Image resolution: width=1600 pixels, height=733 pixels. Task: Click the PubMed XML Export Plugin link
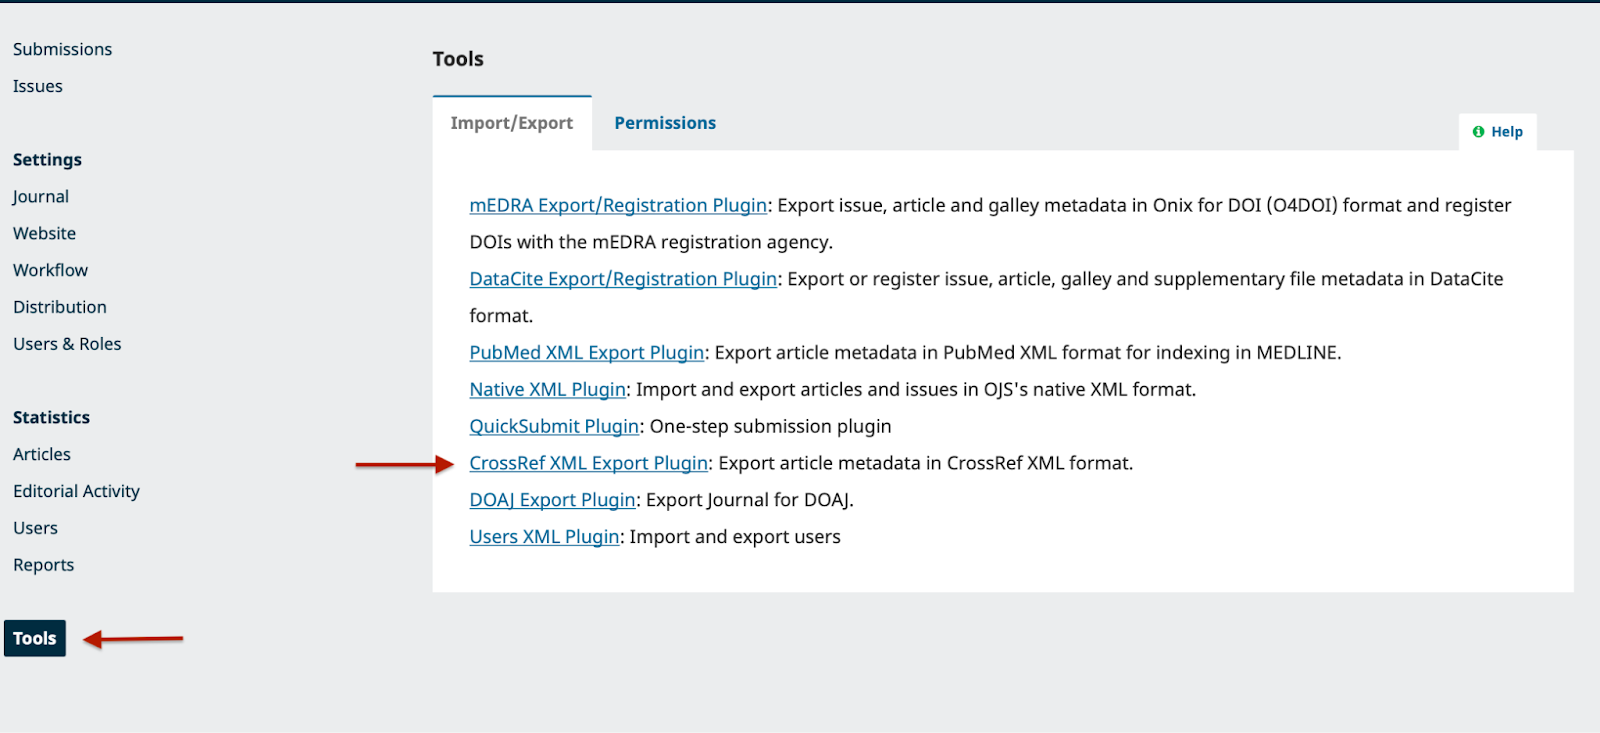[587, 353]
